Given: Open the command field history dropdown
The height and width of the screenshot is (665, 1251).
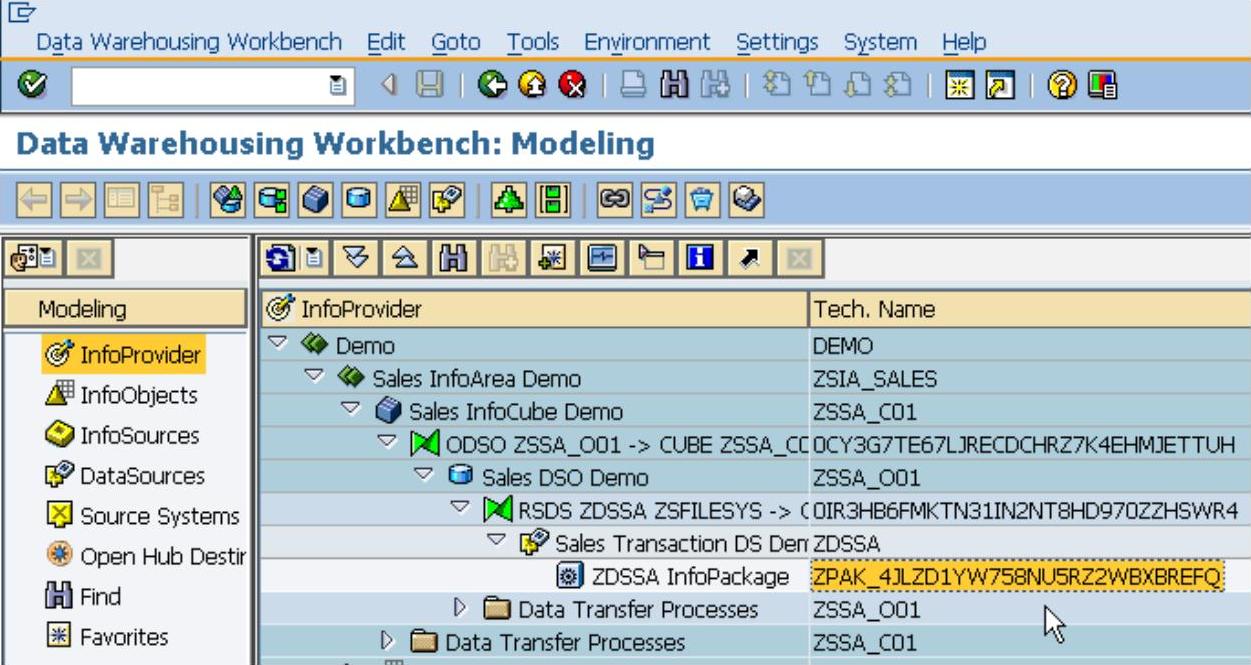Looking at the screenshot, I should [338, 86].
